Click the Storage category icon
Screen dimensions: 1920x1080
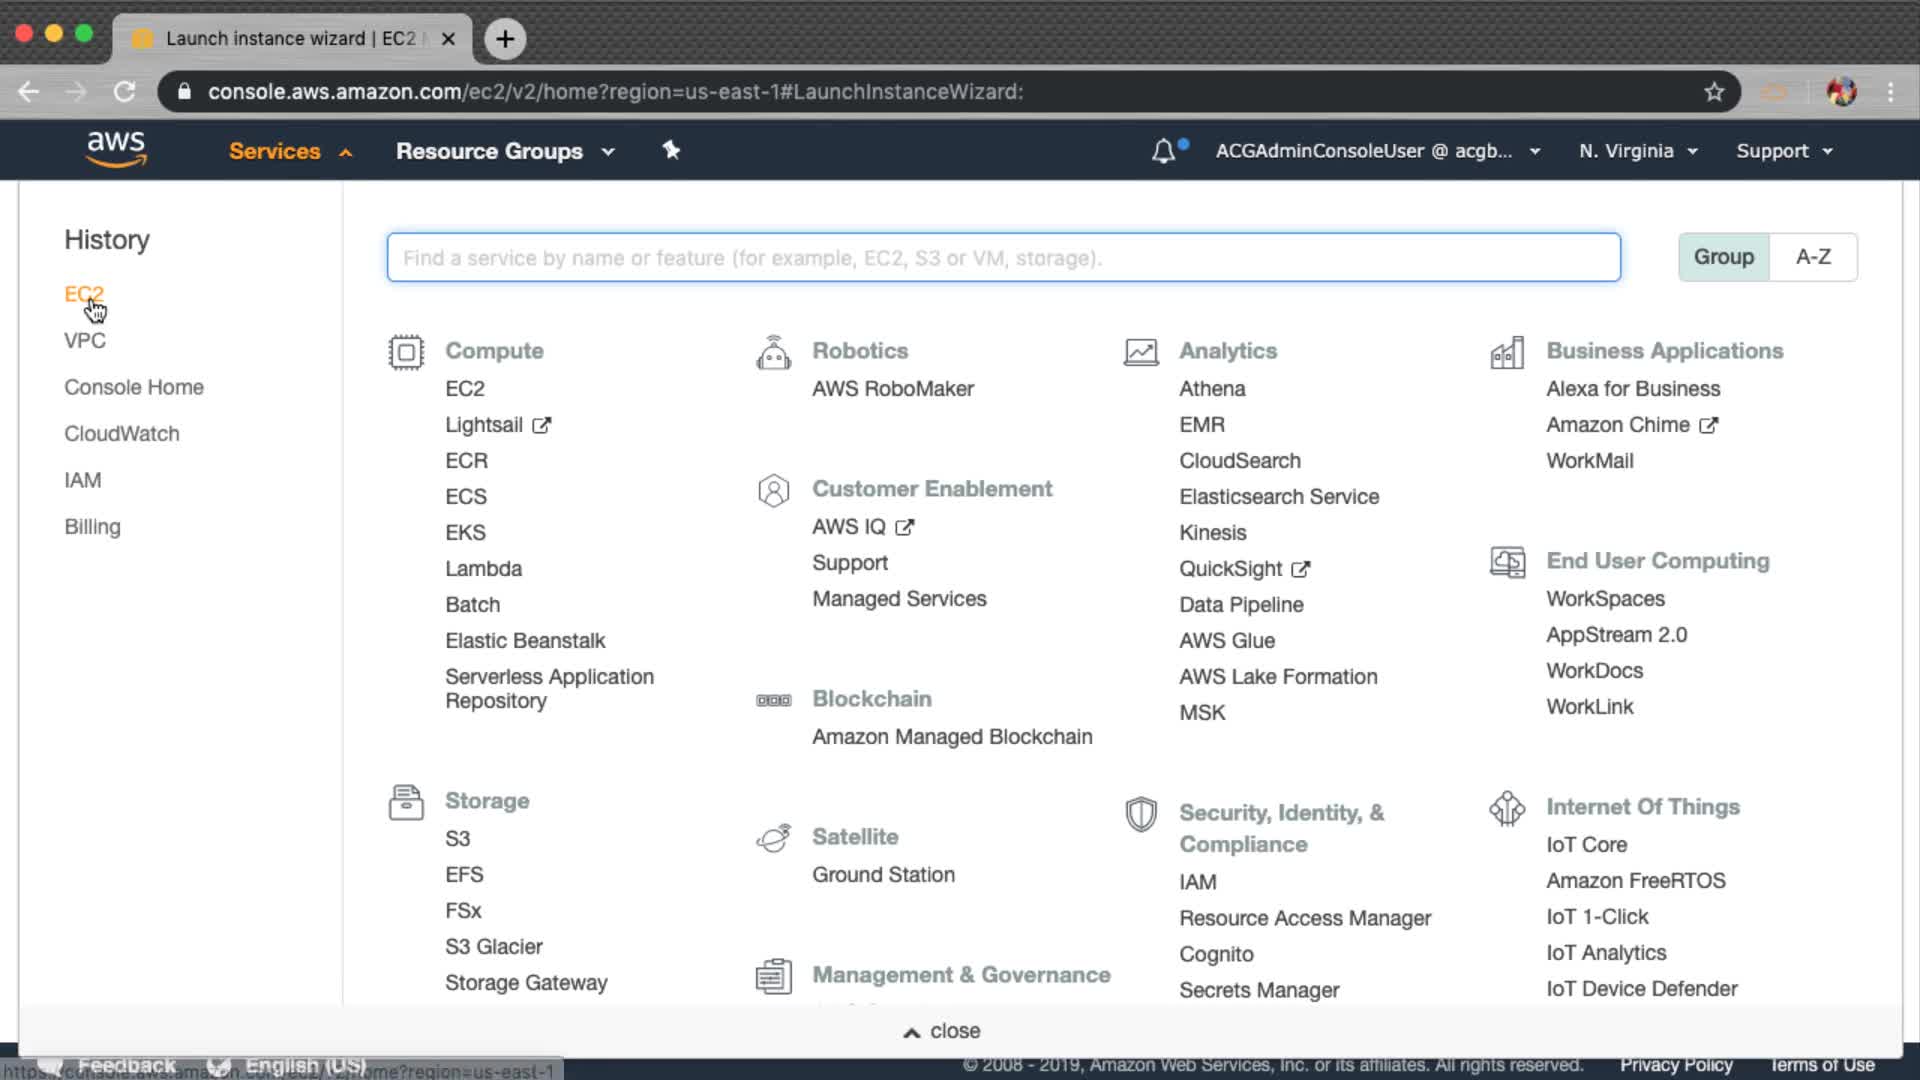click(x=406, y=802)
